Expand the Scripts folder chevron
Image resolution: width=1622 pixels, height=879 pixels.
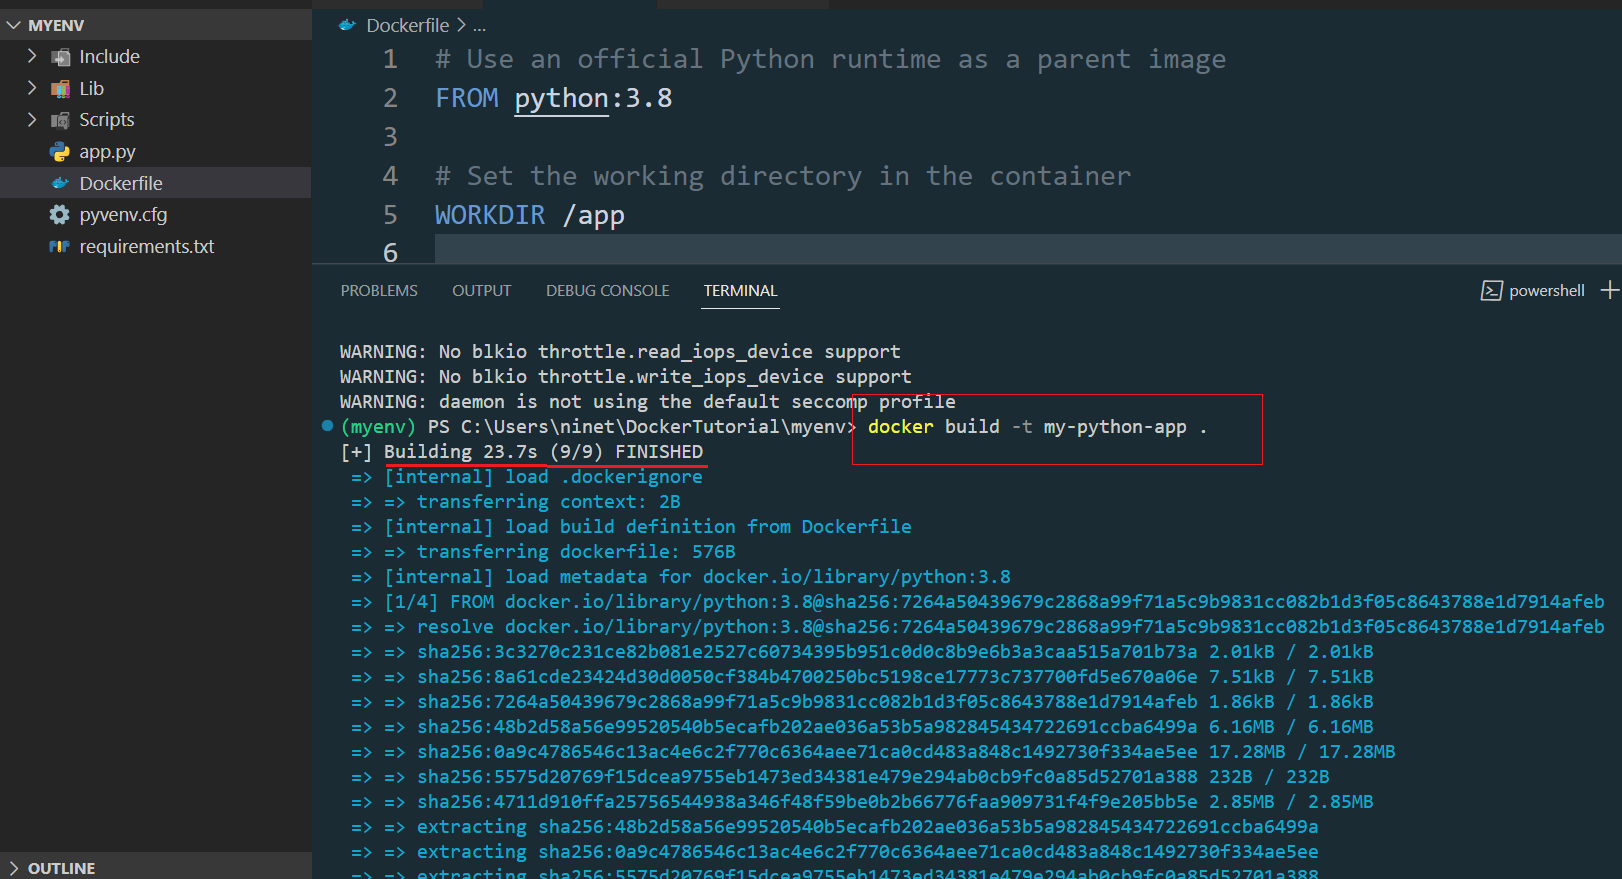[32, 120]
